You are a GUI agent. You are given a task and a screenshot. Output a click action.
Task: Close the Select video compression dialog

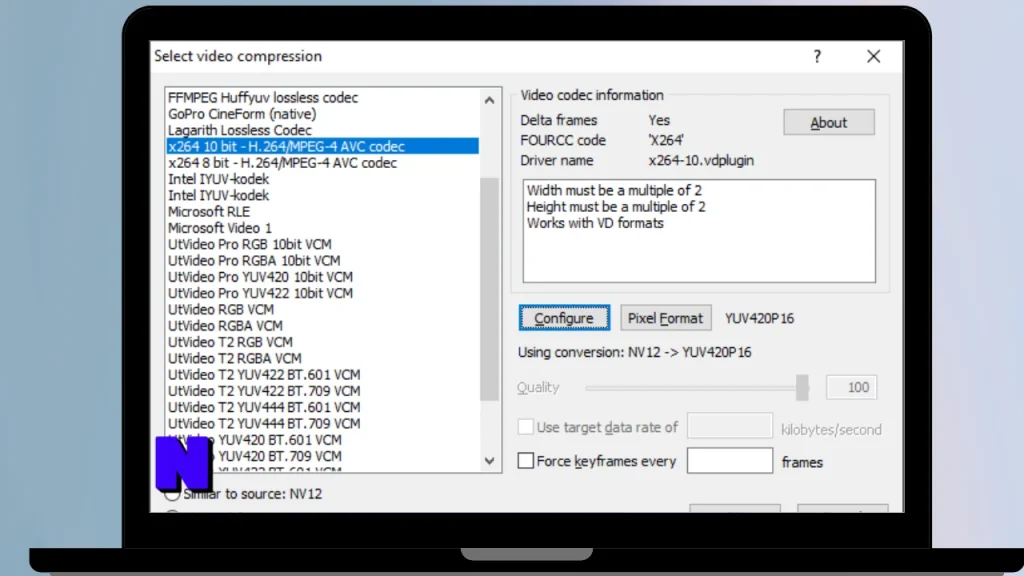[x=873, y=57]
